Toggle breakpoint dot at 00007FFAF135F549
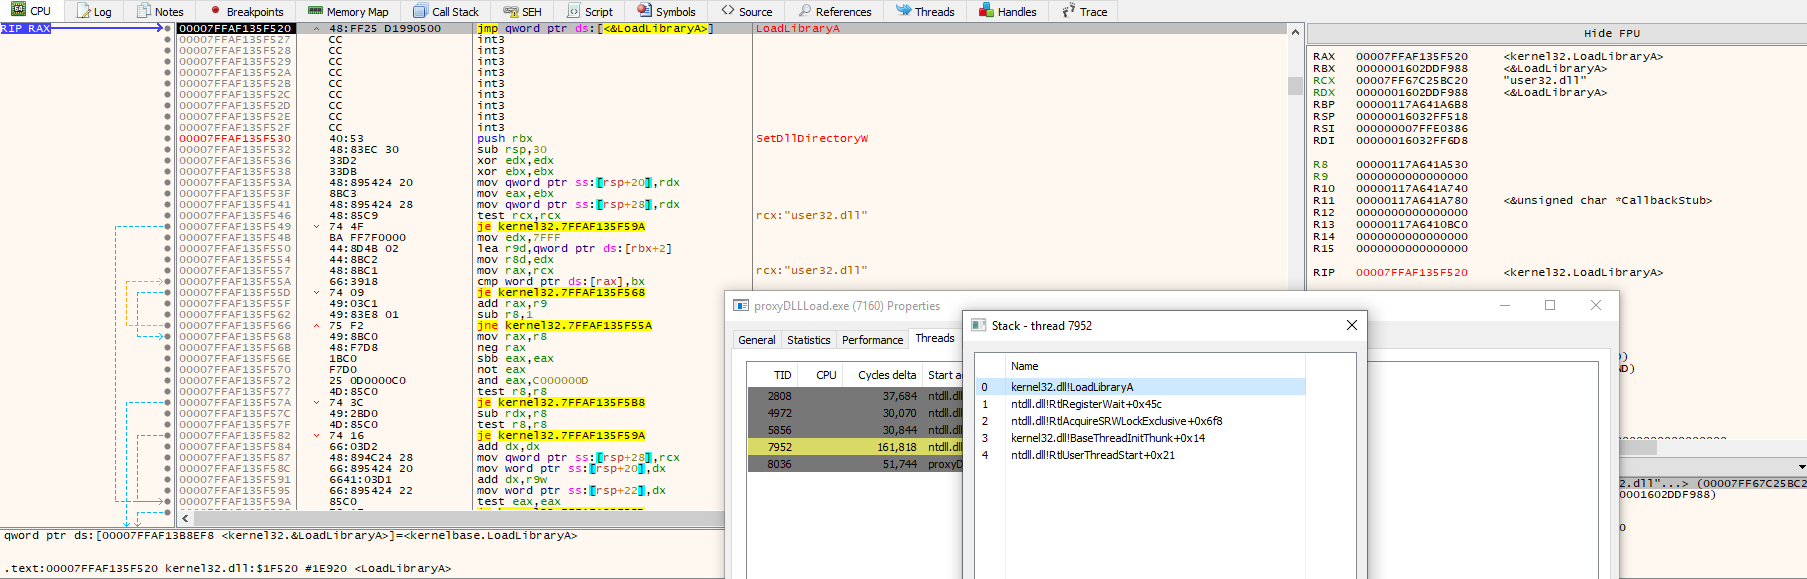Image resolution: width=1807 pixels, height=579 pixels. tap(167, 227)
